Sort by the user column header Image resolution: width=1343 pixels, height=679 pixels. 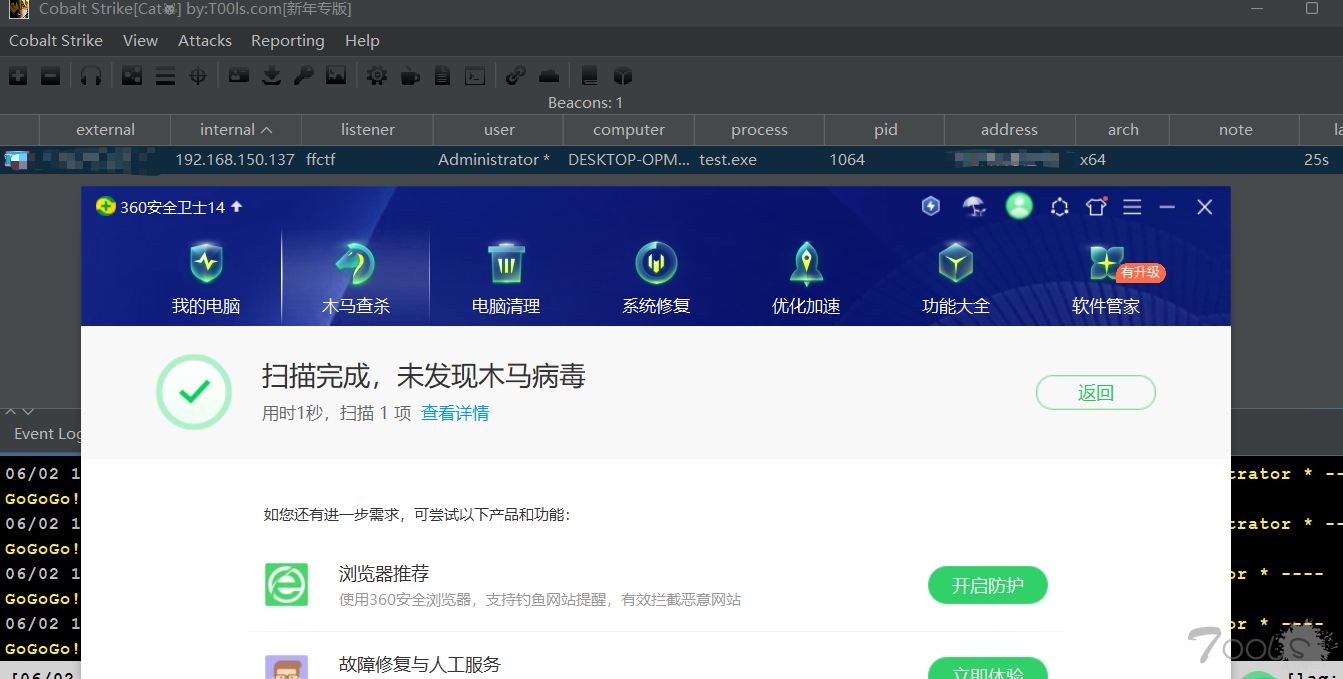pos(498,130)
